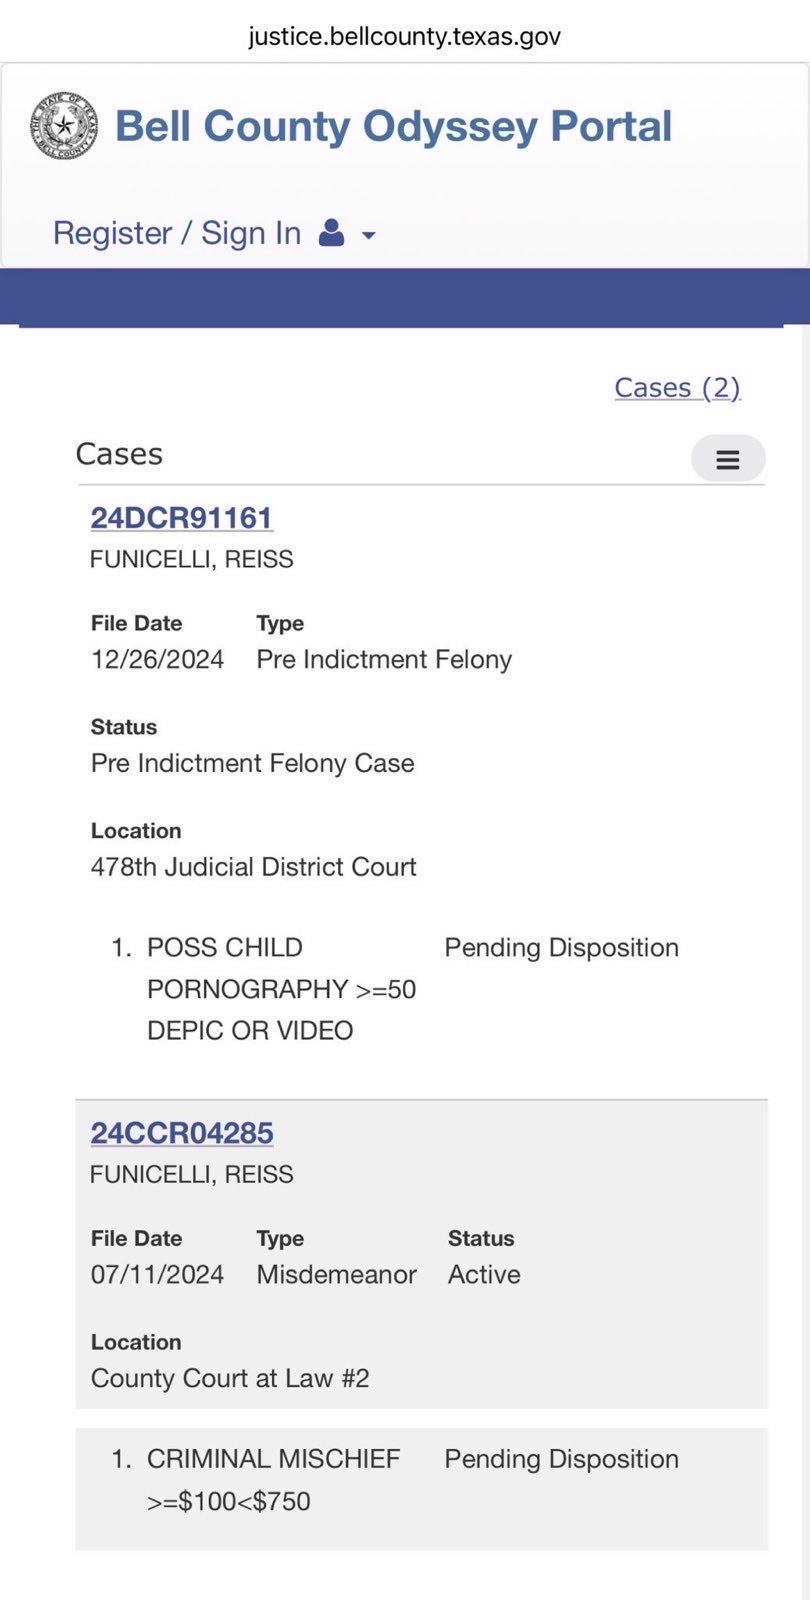Click the justice.bellcounty.texas.gov address bar
This screenshot has height=1600, width=810.
405,37
